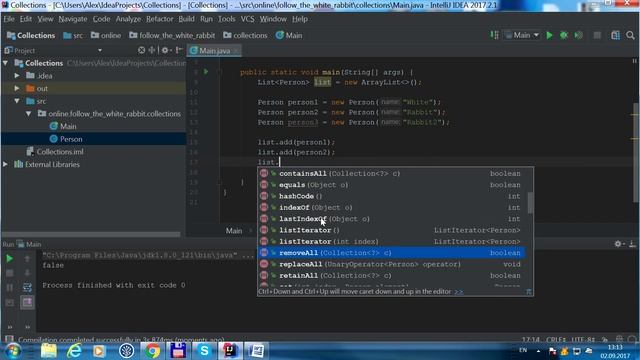Open the VCS menu
This screenshot has width=640, height=360.
[247, 19]
